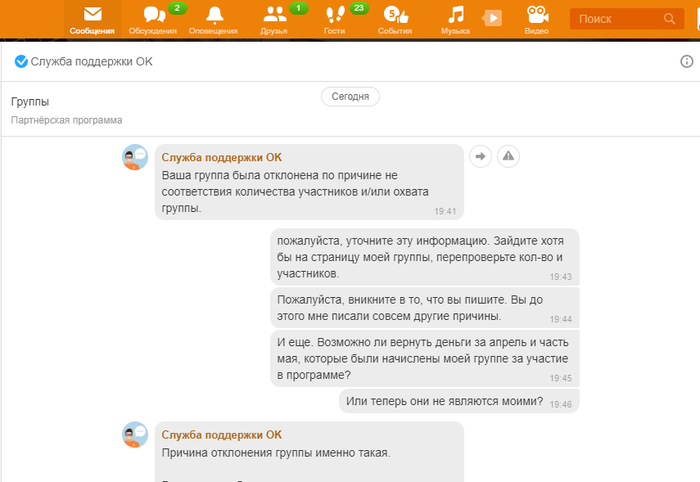Report the first message with warning icon
This screenshot has width=700, height=482.
(508, 156)
